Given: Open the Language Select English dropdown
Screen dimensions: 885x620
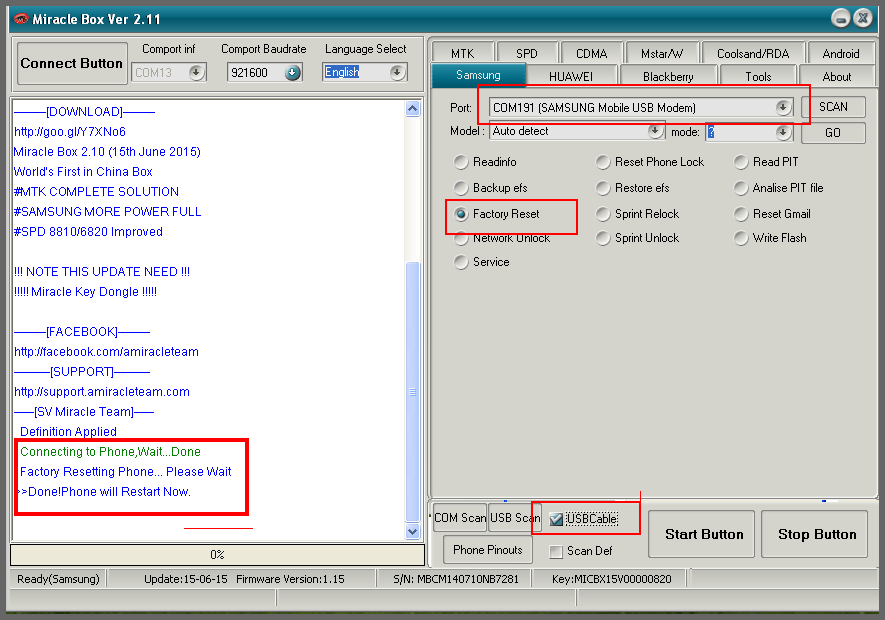Looking at the screenshot, I should (397, 72).
